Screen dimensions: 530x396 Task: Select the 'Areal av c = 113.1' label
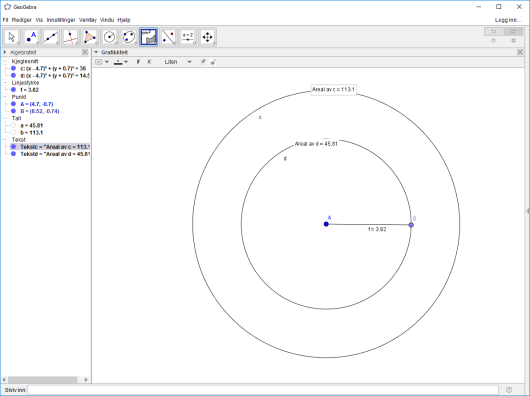tap(333, 90)
